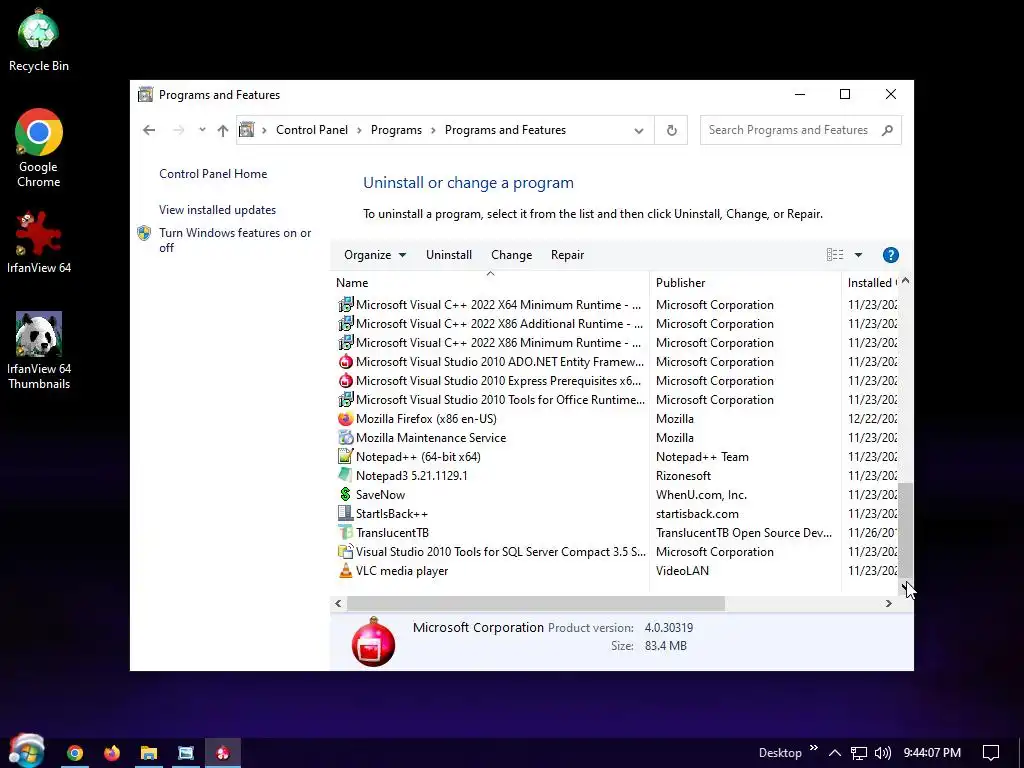The height and width of the screenshot is (768, 1024).
Task: Click the horizontal scrollbar thumb
Action: tap(536, 603)
